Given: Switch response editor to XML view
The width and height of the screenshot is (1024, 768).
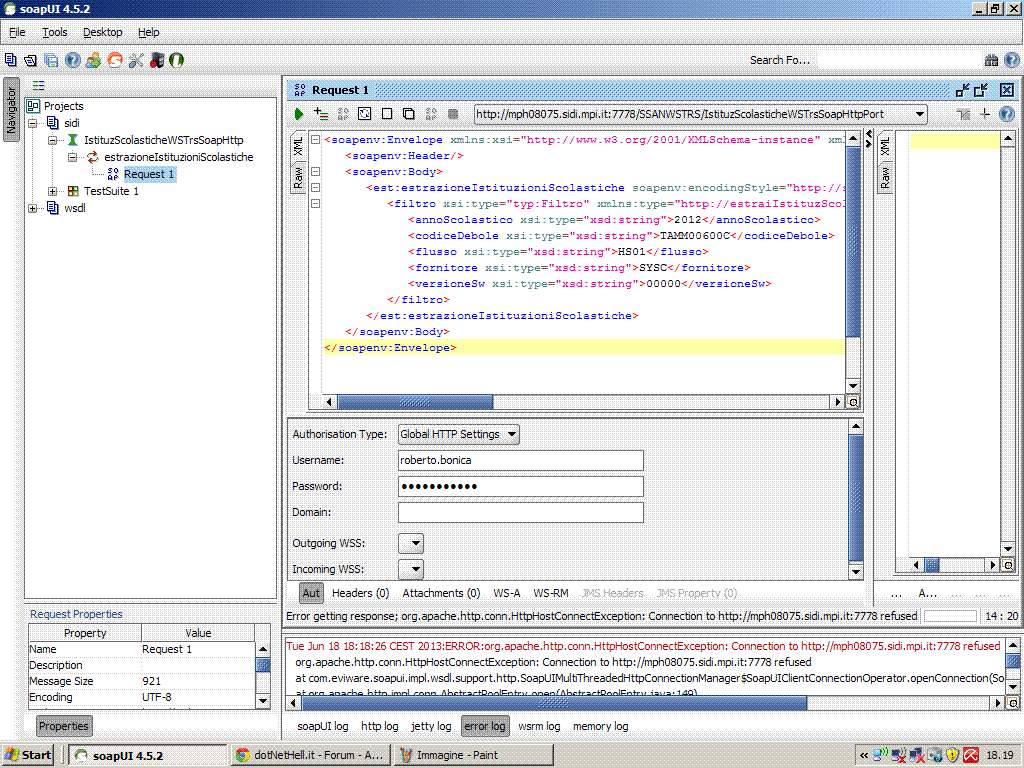Looking at the screenshot, I should [x=885, y=146].
